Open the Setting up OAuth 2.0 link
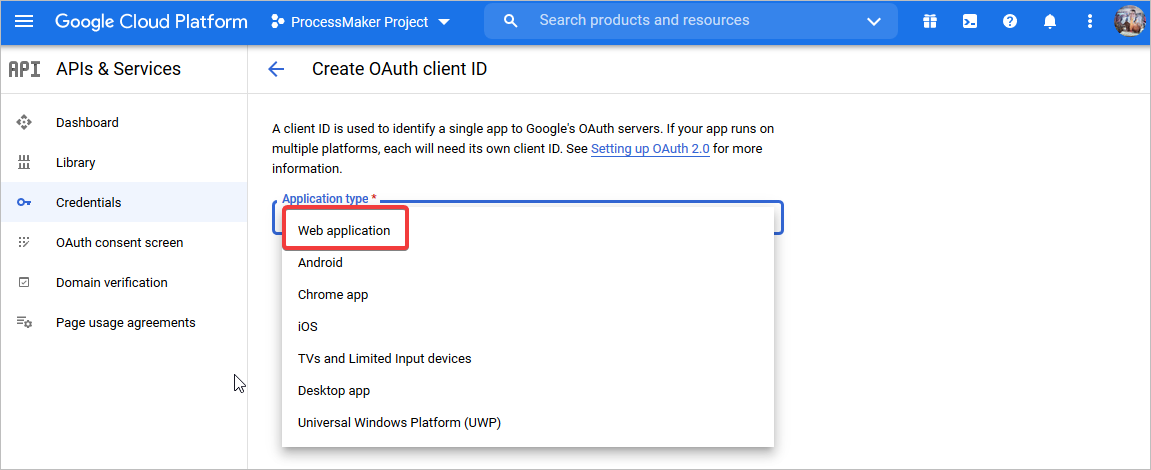Image resolution: width=1151 pixels, height=470 pixels. pos(650,148)
